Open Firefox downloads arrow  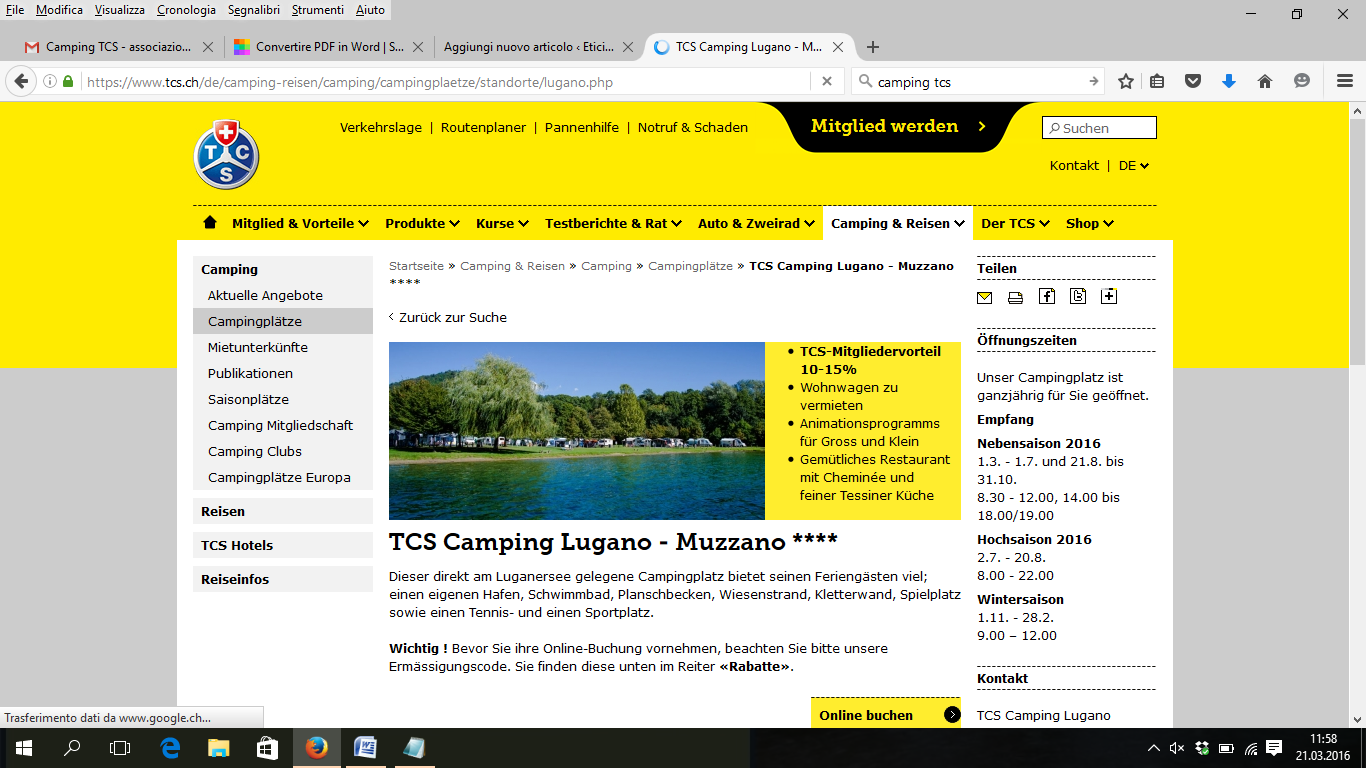coord(1229,82)
